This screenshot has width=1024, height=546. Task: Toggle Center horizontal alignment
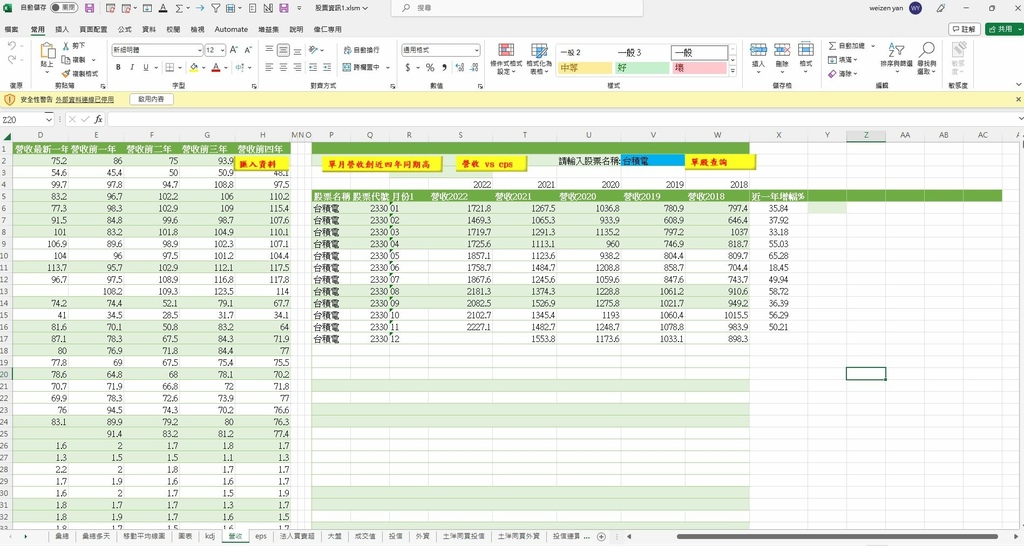pyautogui.click(x=283, y=67)
